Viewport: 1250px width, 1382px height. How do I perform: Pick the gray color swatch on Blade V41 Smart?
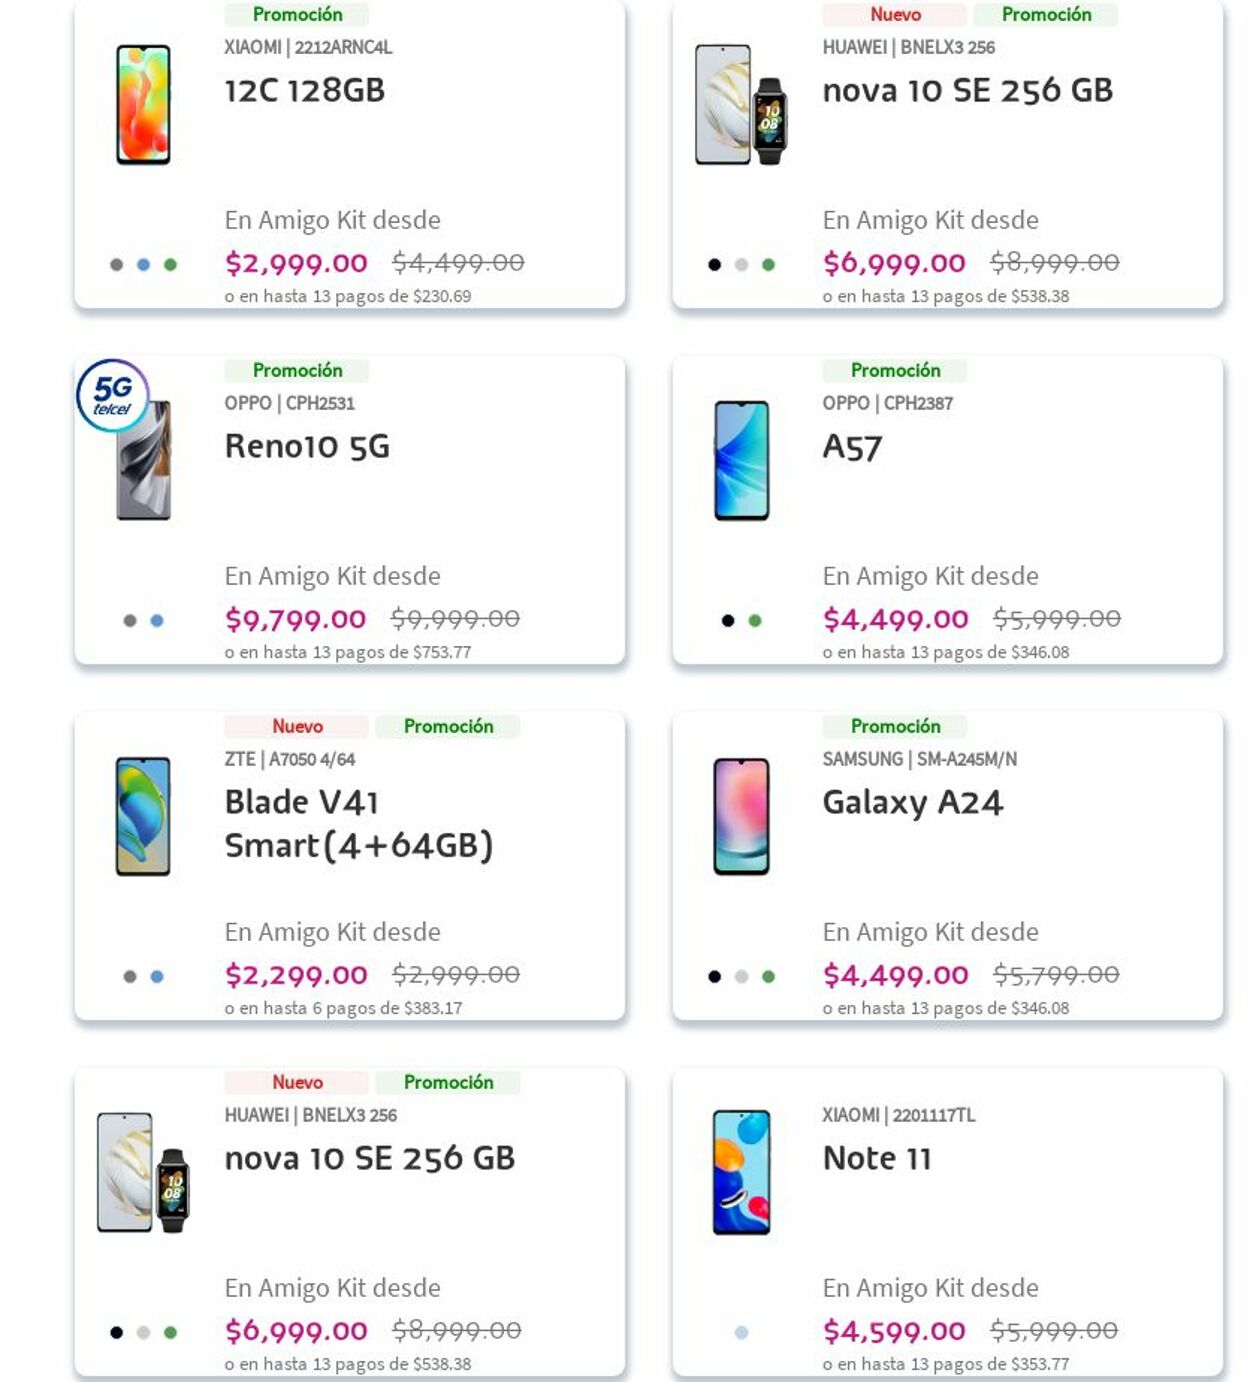(x=128, y=975)
